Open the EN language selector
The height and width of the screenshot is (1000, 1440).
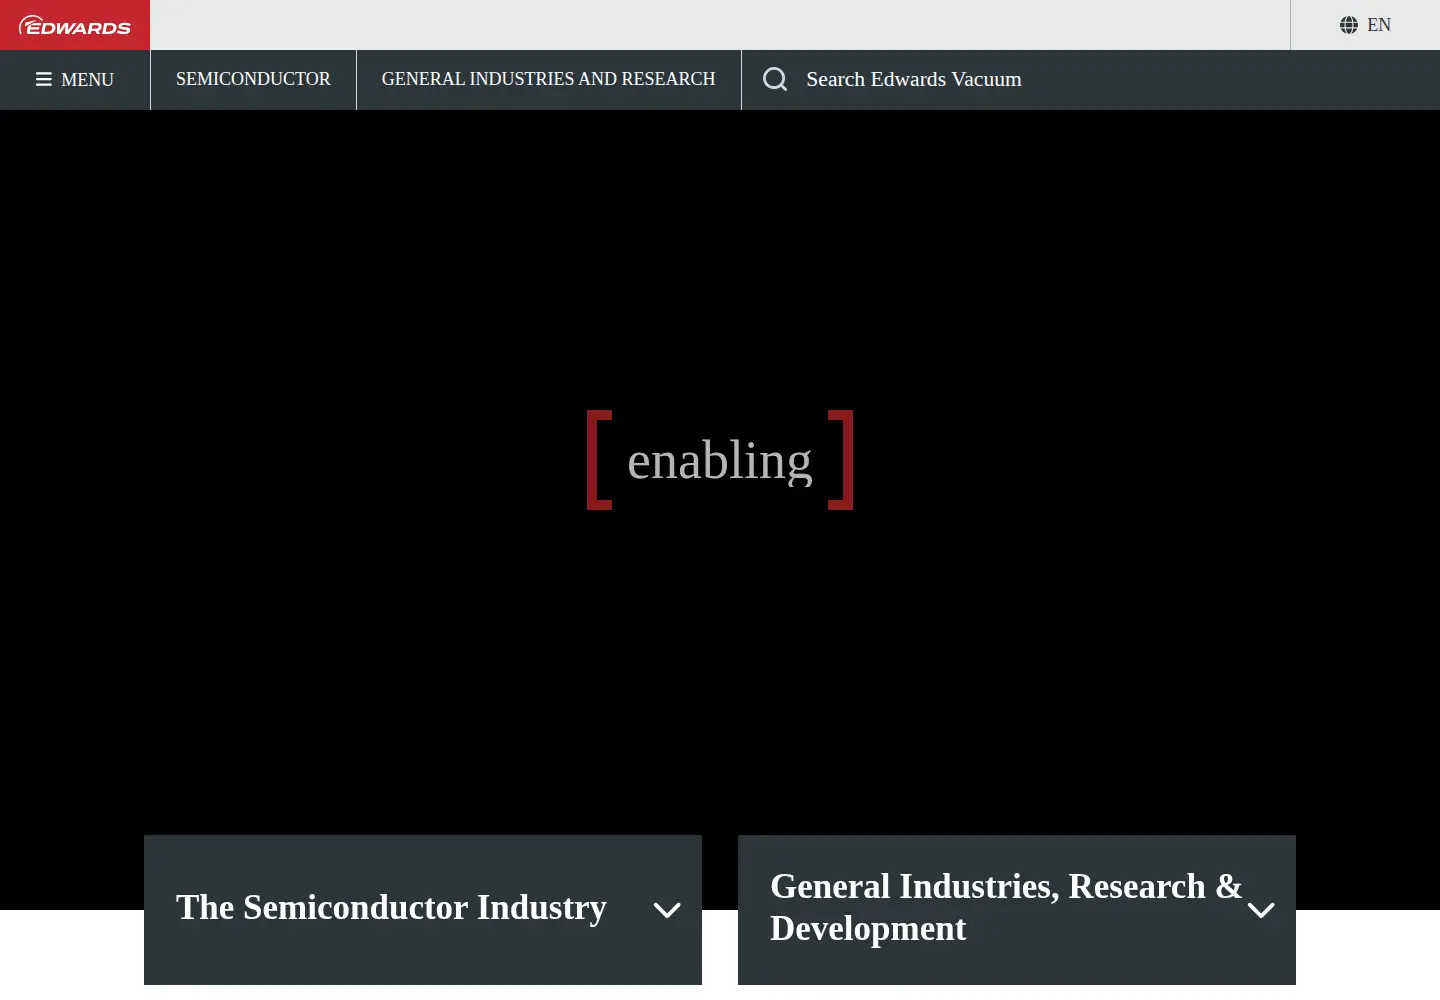[x=1365, y=25]
